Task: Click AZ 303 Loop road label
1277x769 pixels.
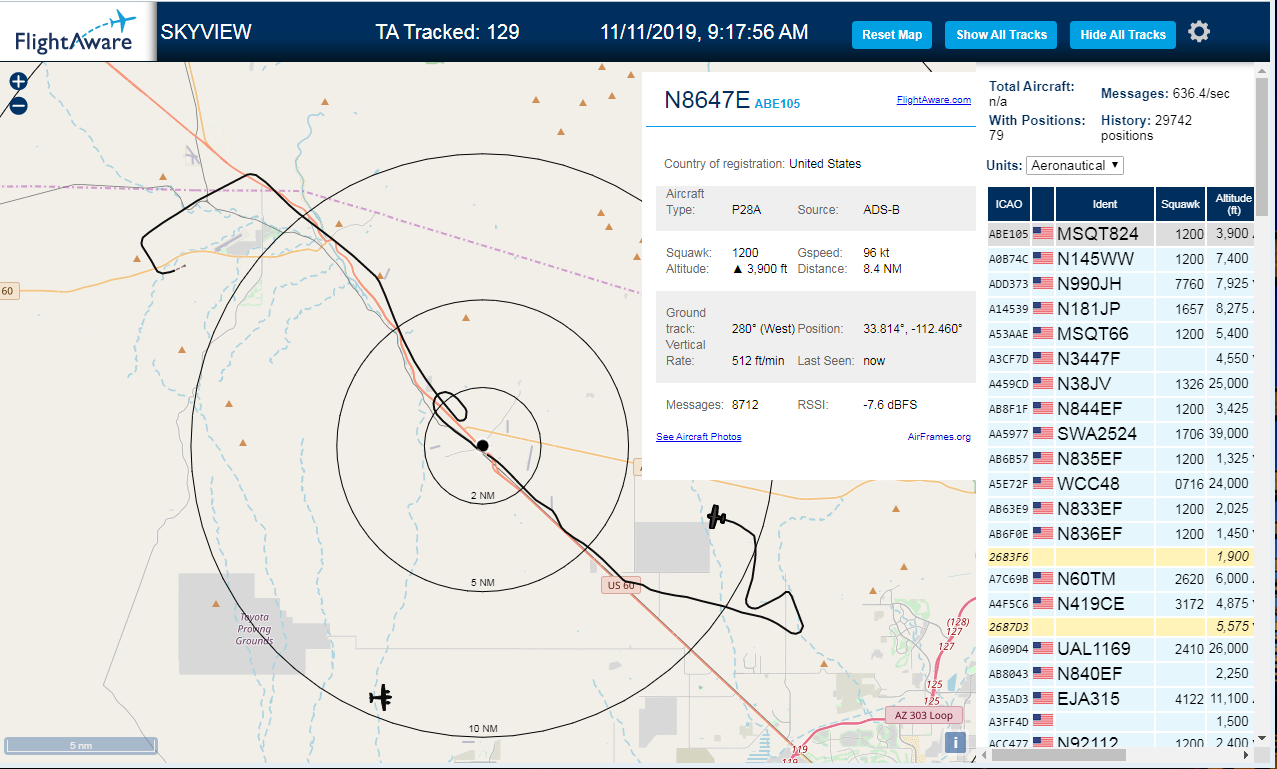Action: coord(924,715)
